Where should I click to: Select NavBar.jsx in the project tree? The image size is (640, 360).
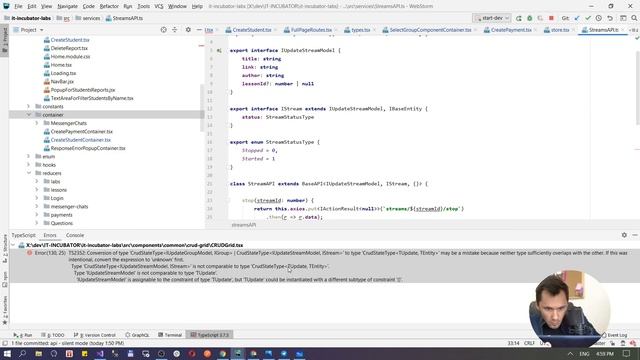(62, 82)
